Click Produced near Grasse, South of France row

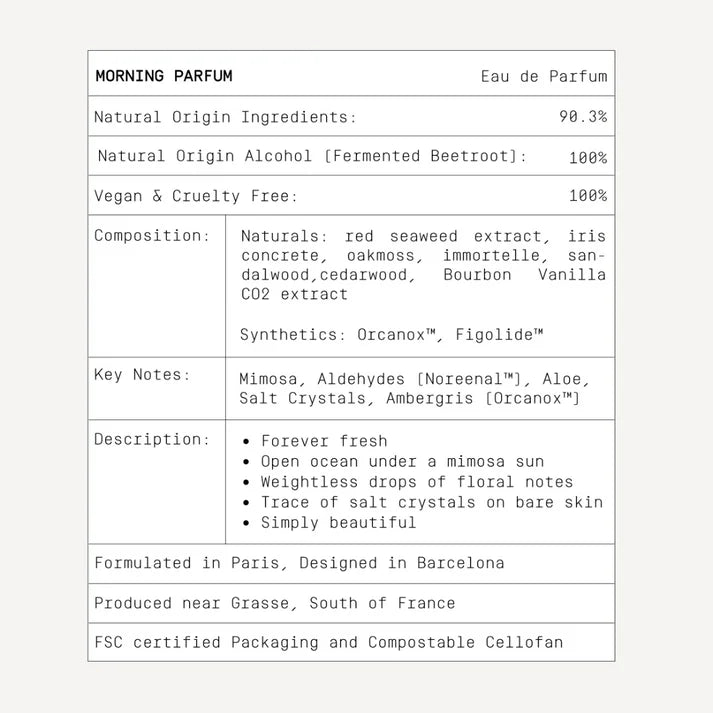(274, 603)
